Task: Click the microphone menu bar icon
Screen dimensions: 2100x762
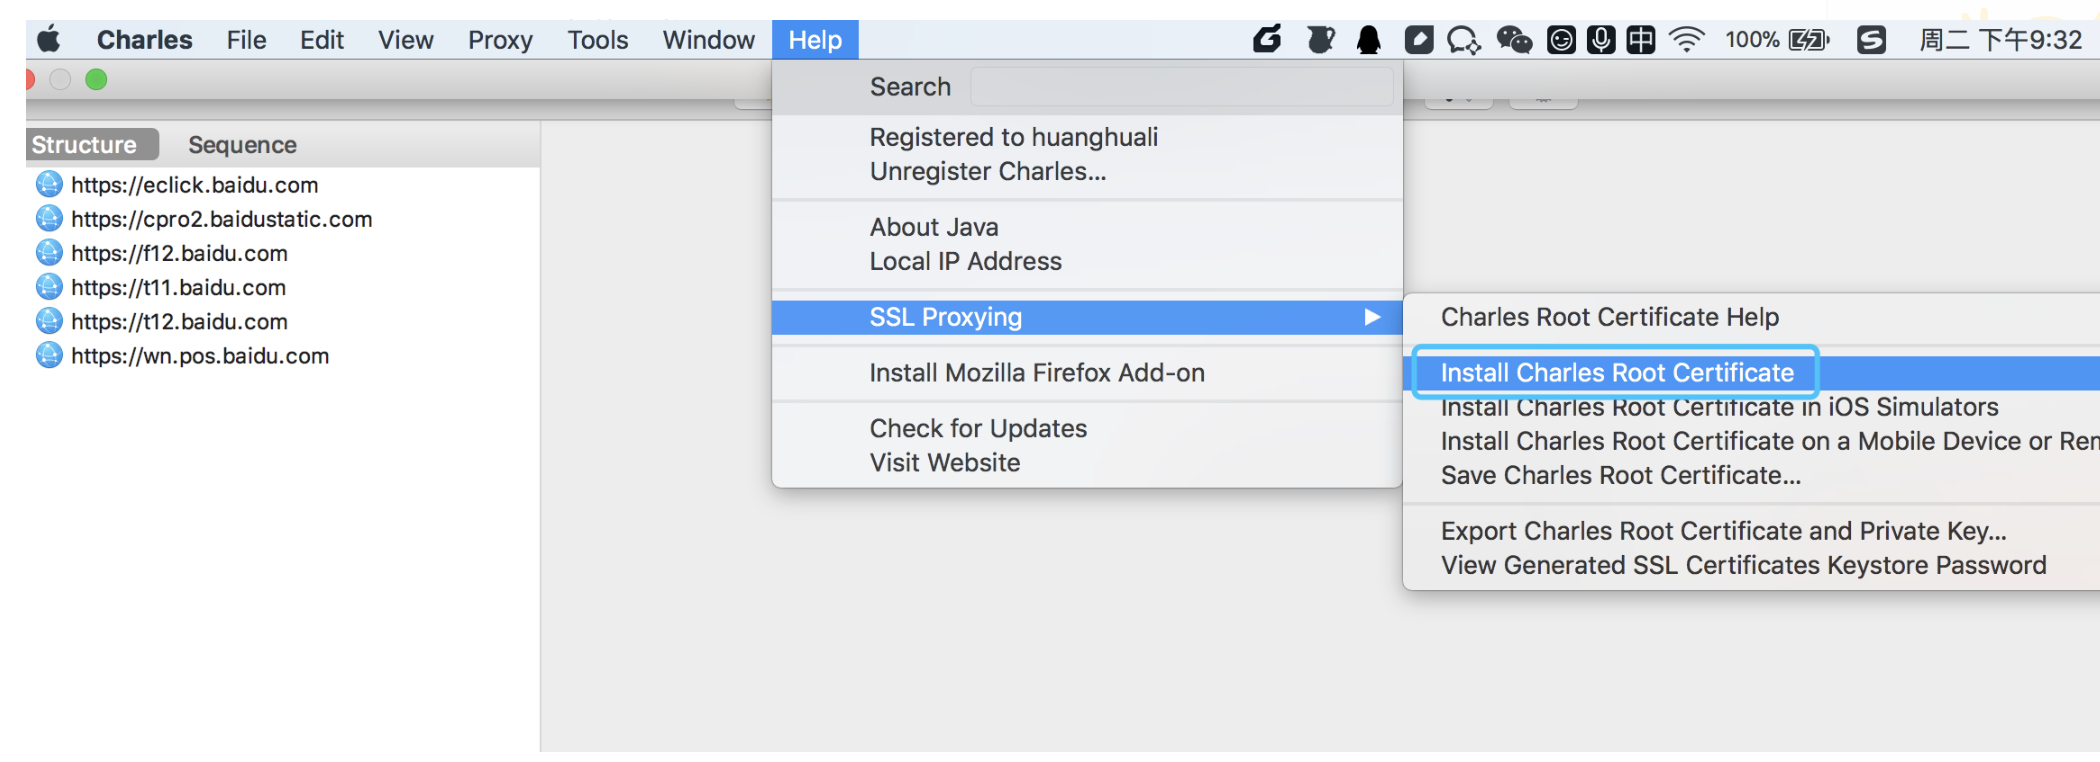Action: [1601, 40]
